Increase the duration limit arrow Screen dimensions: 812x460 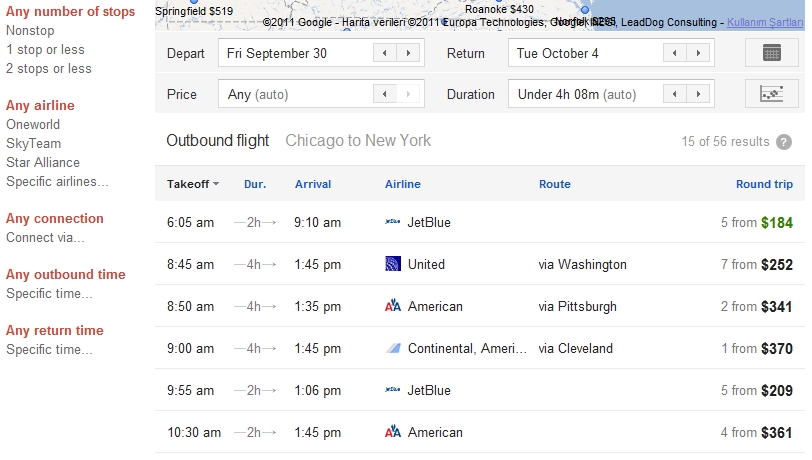698,94
